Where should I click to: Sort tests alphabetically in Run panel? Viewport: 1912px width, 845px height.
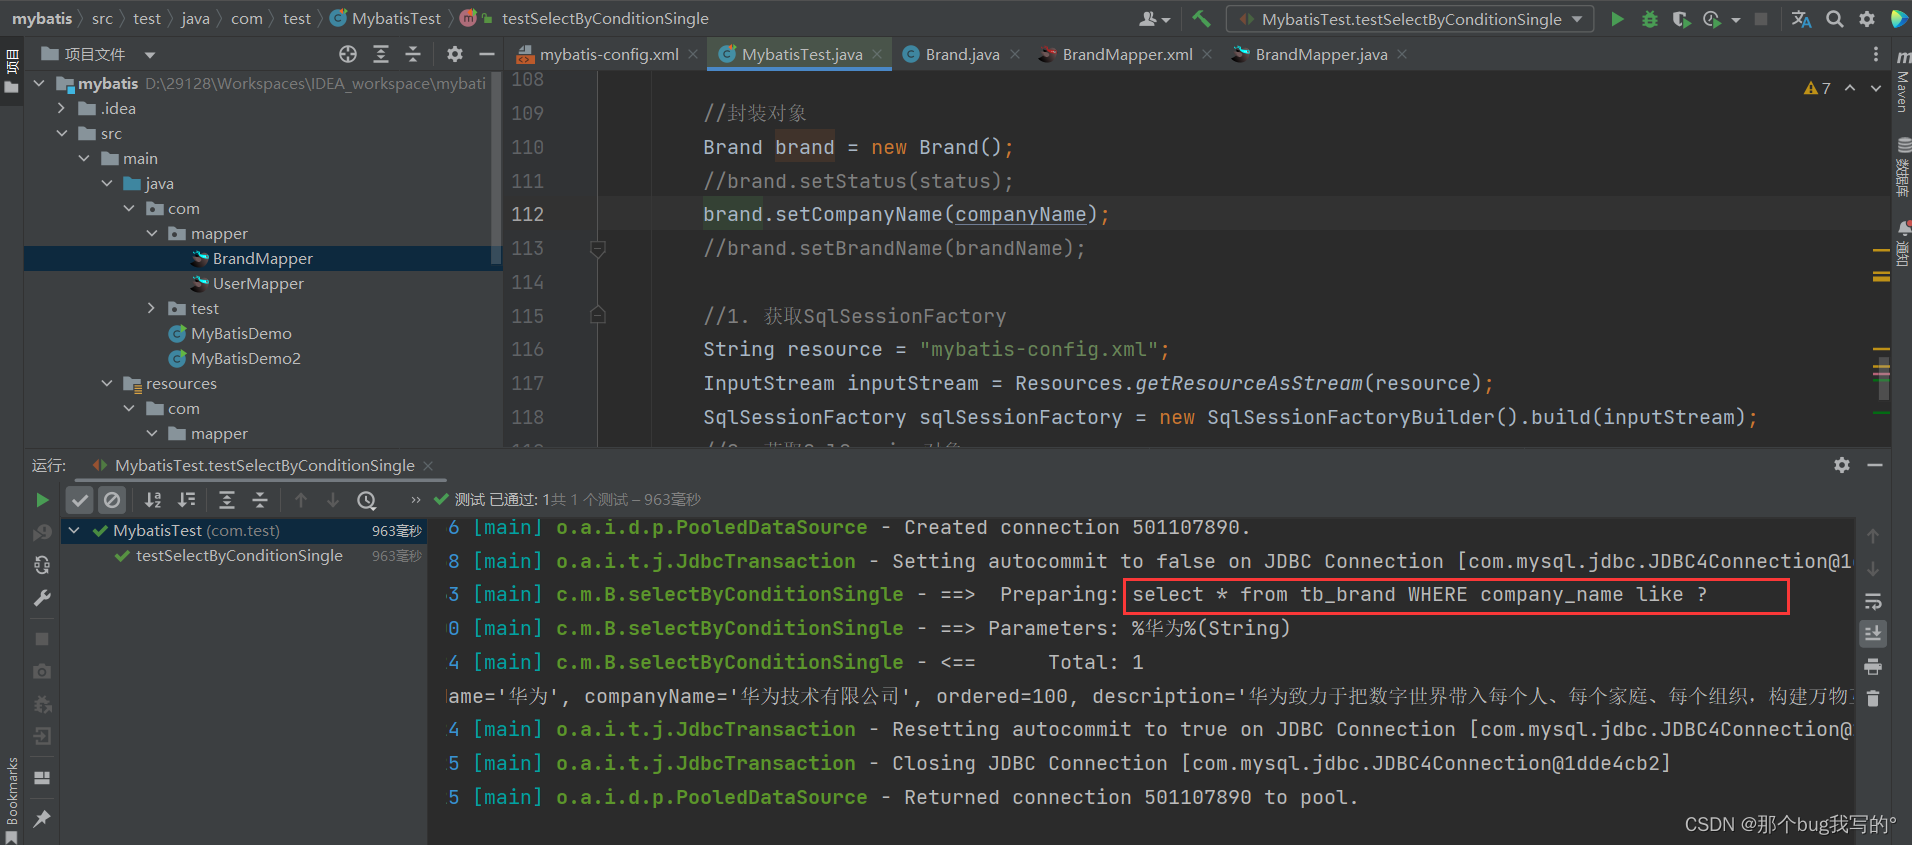coord(153,499)
